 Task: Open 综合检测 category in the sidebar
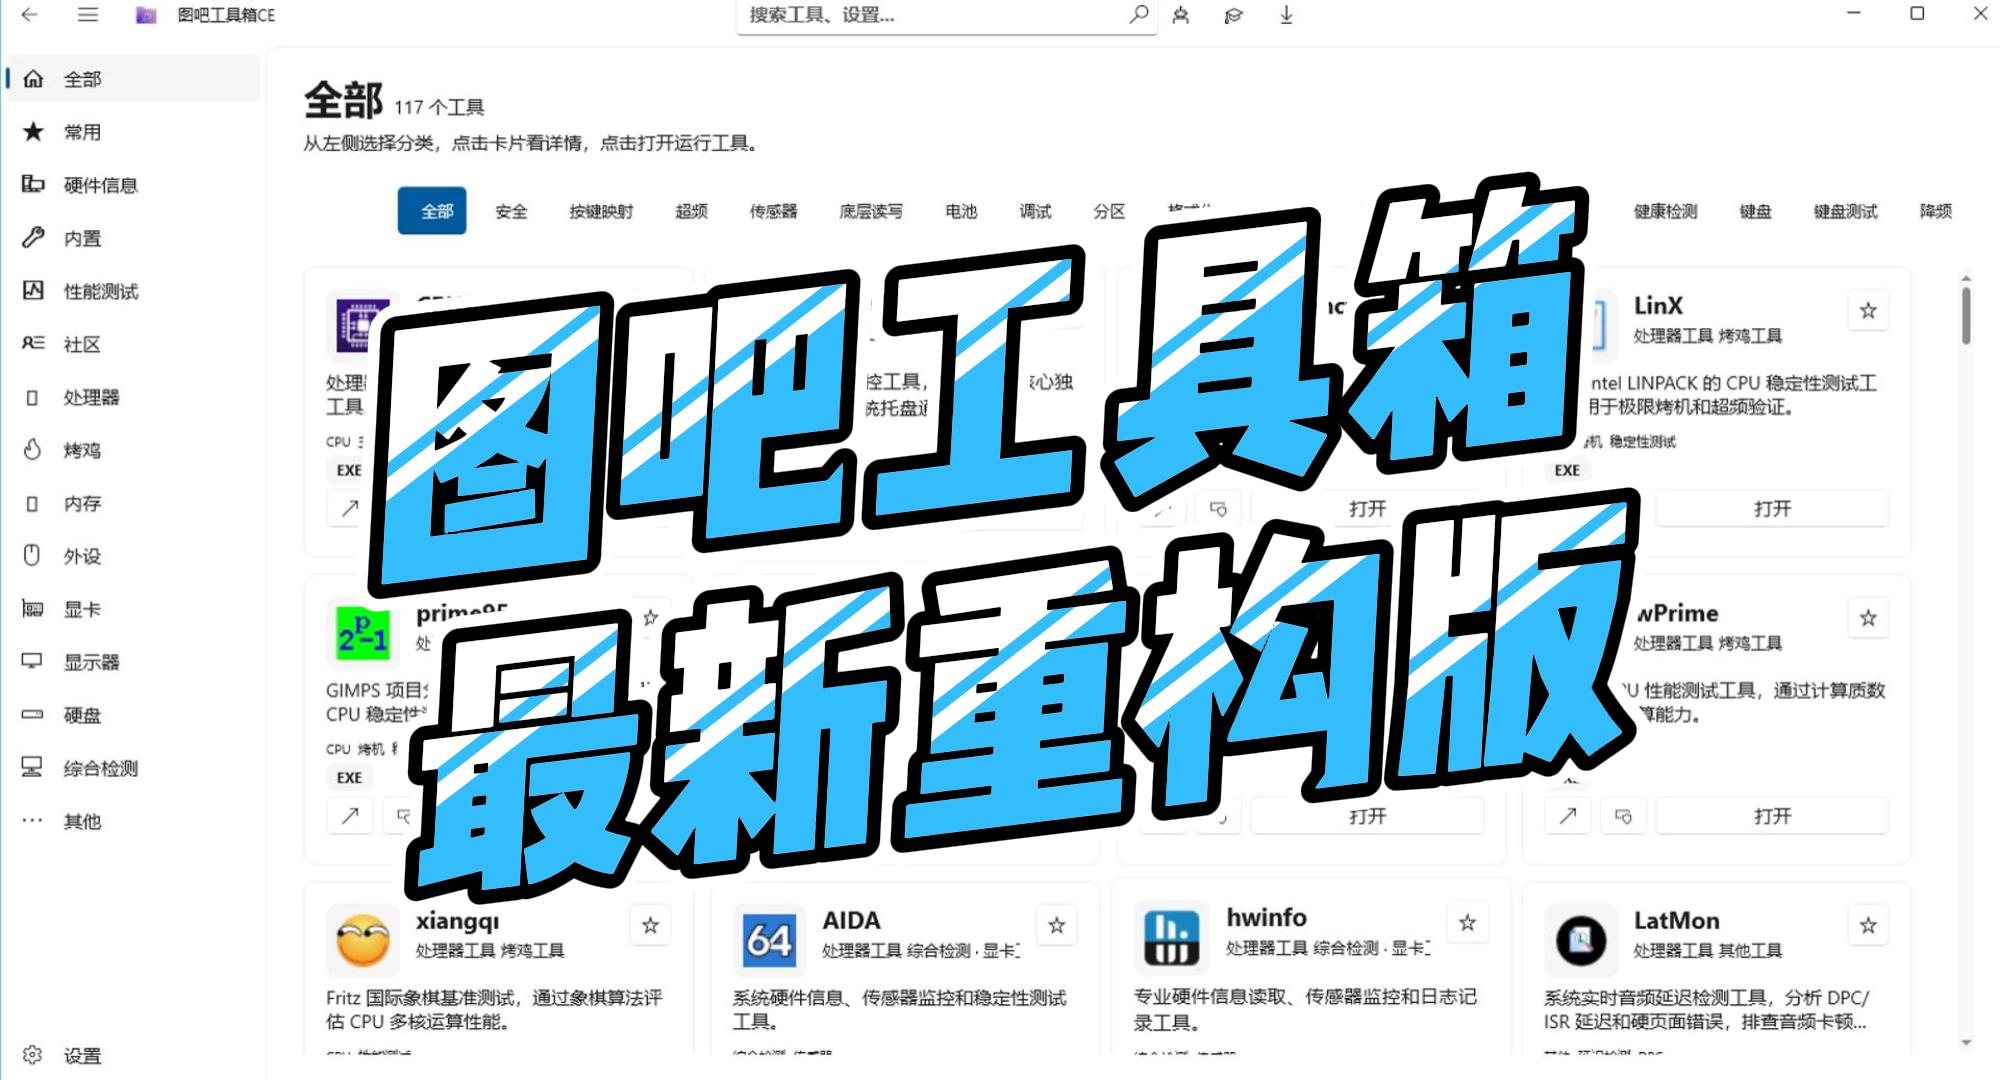point(133,768)
